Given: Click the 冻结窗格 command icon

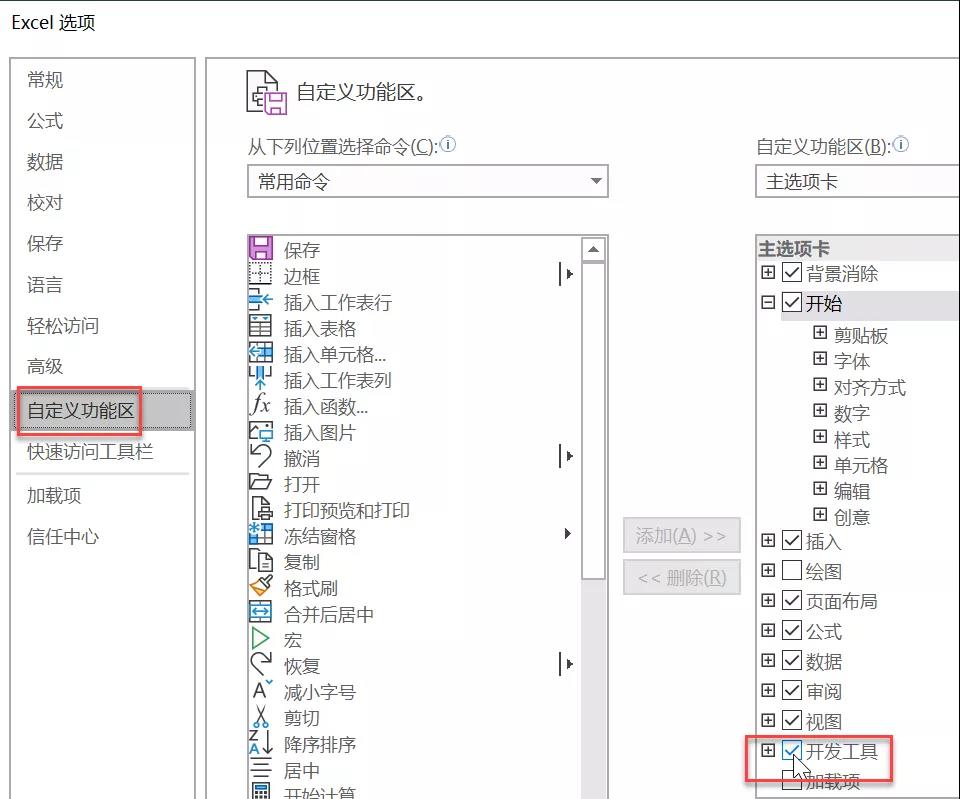Looking at the screenshot, I should [260, 536].
